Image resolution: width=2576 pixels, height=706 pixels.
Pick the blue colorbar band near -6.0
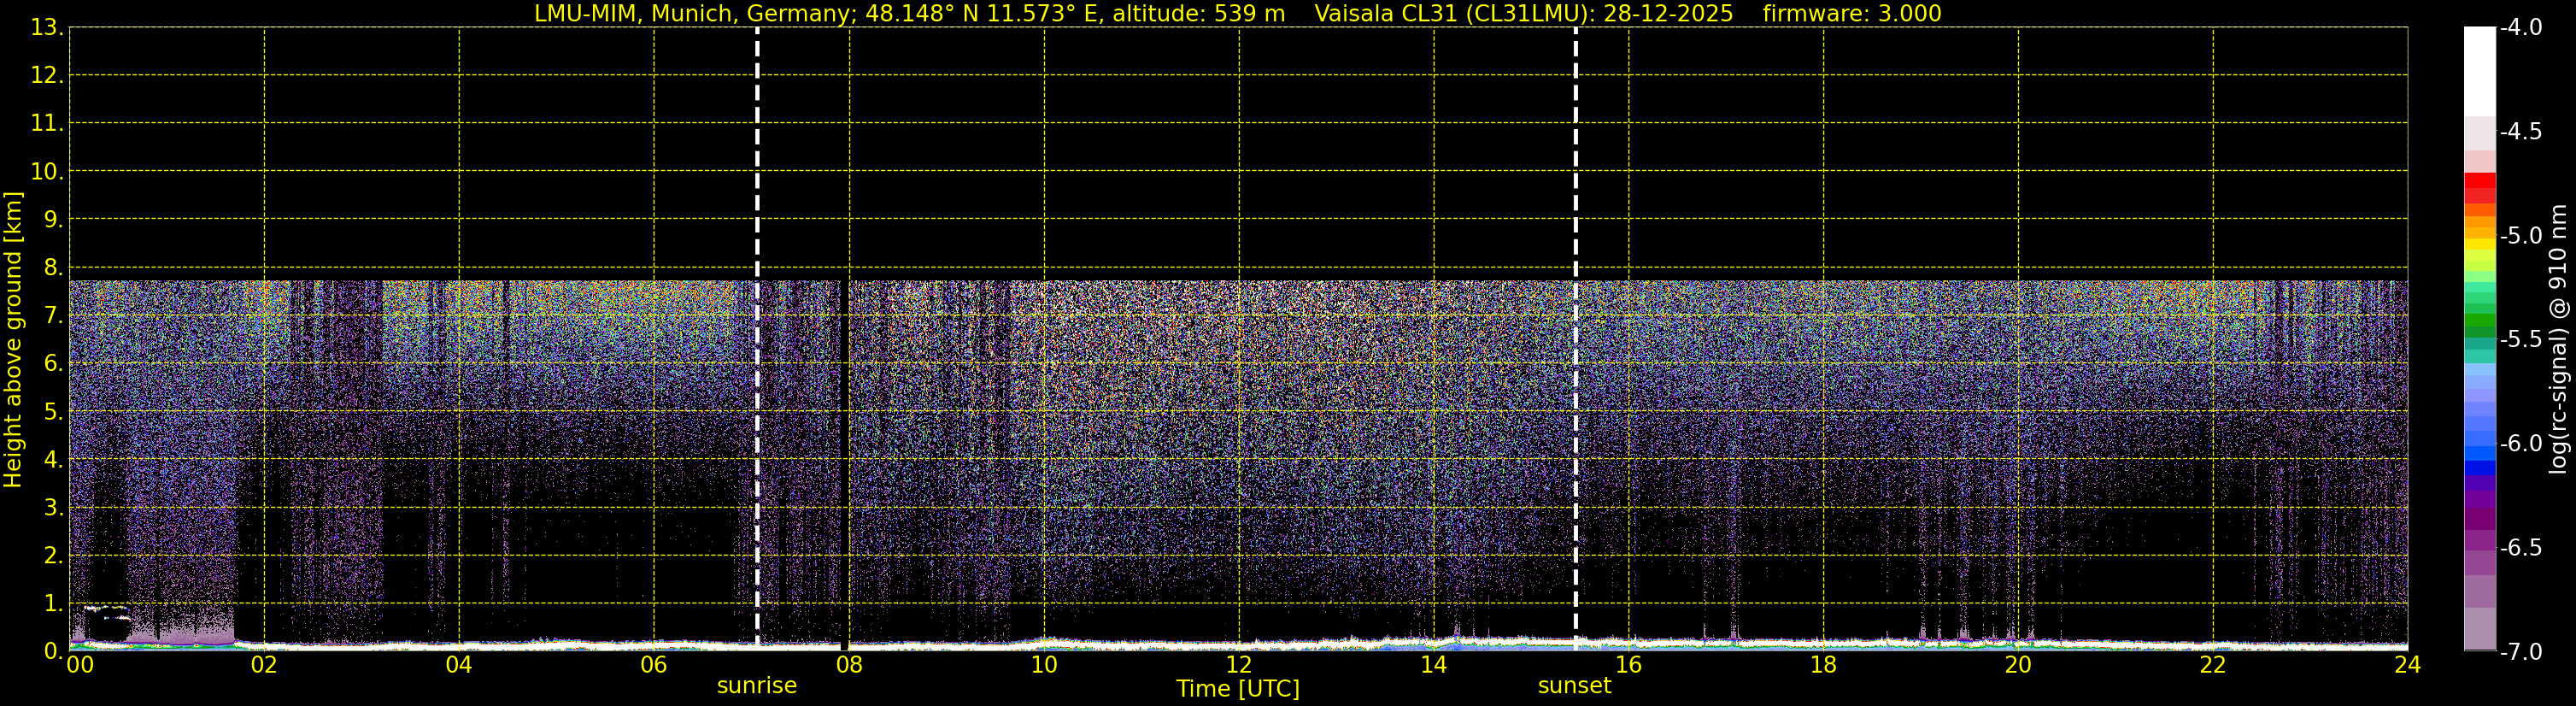click(2479, 455)
